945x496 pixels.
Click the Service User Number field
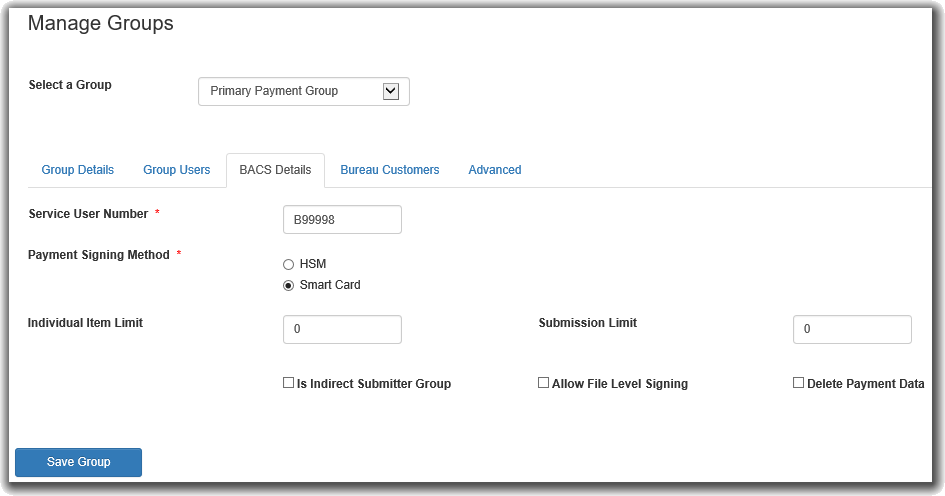tap(342, 219)
